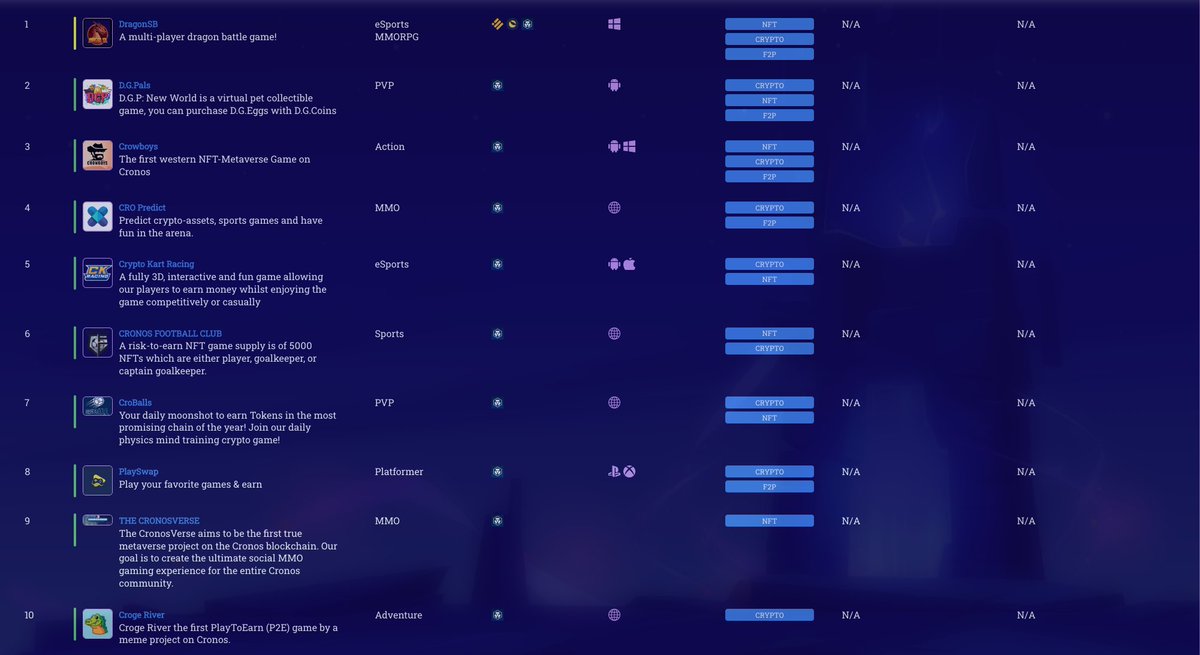Click the Cronos chain icon for THE CRONOSVERSE
Viewport: 1200px width, 655px height.
tap(497, 520)
